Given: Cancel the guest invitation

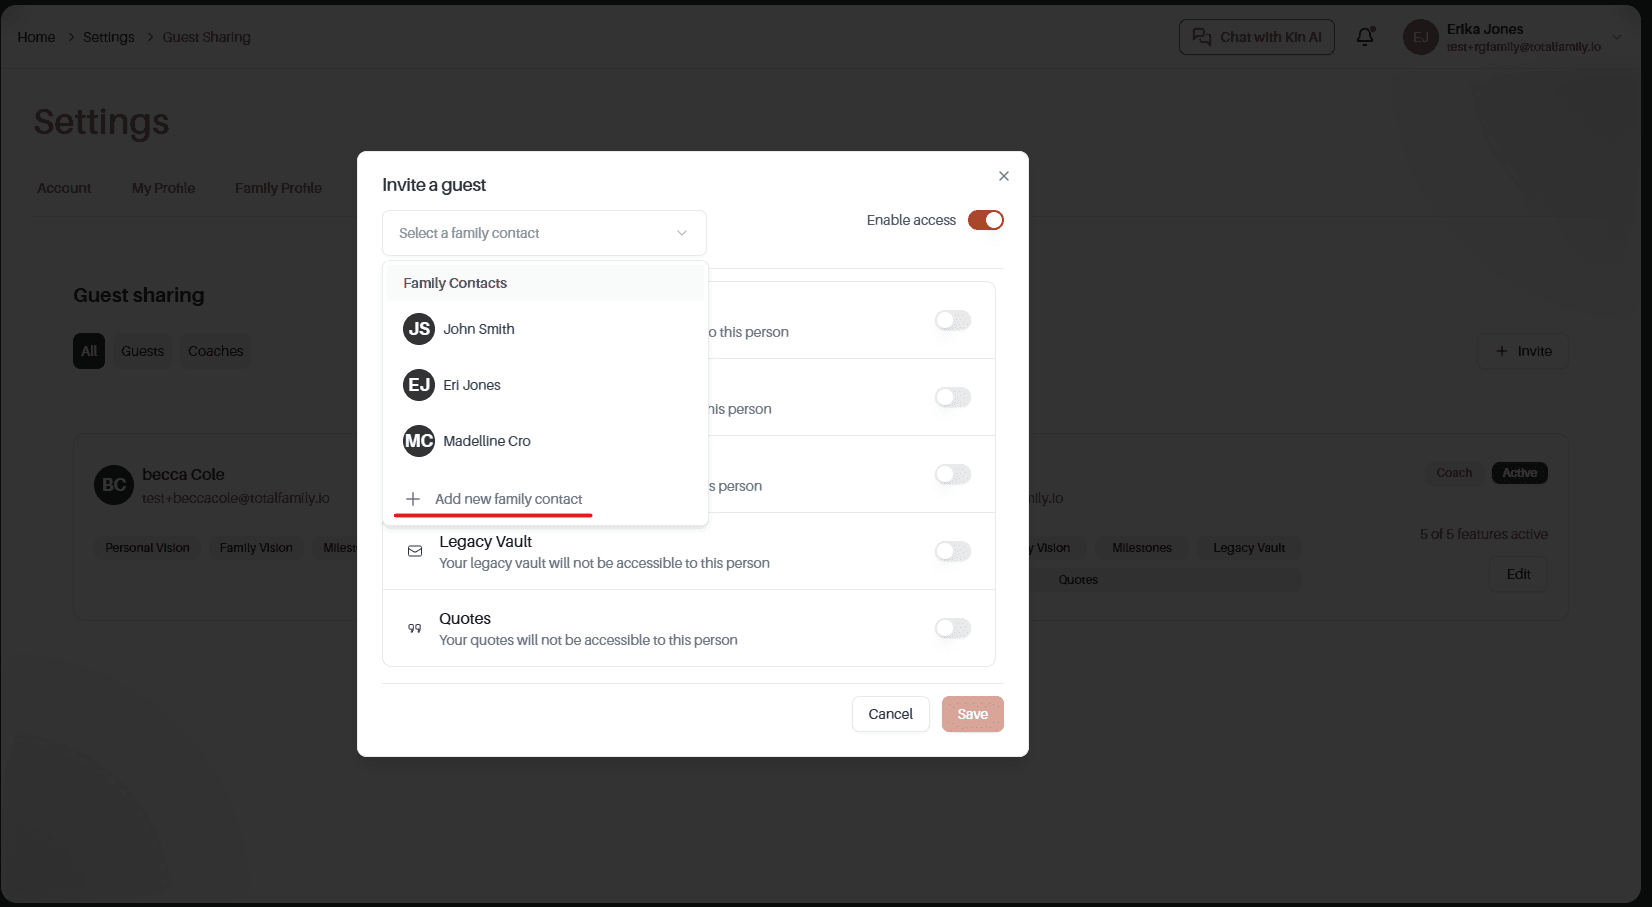Looking at the screenshot, I should click(x=890, y=714).
